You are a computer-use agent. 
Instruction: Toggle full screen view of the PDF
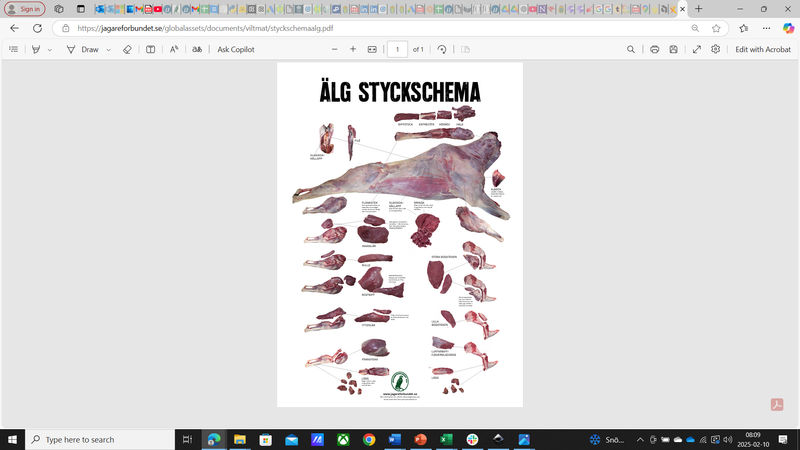coord(697,49)
